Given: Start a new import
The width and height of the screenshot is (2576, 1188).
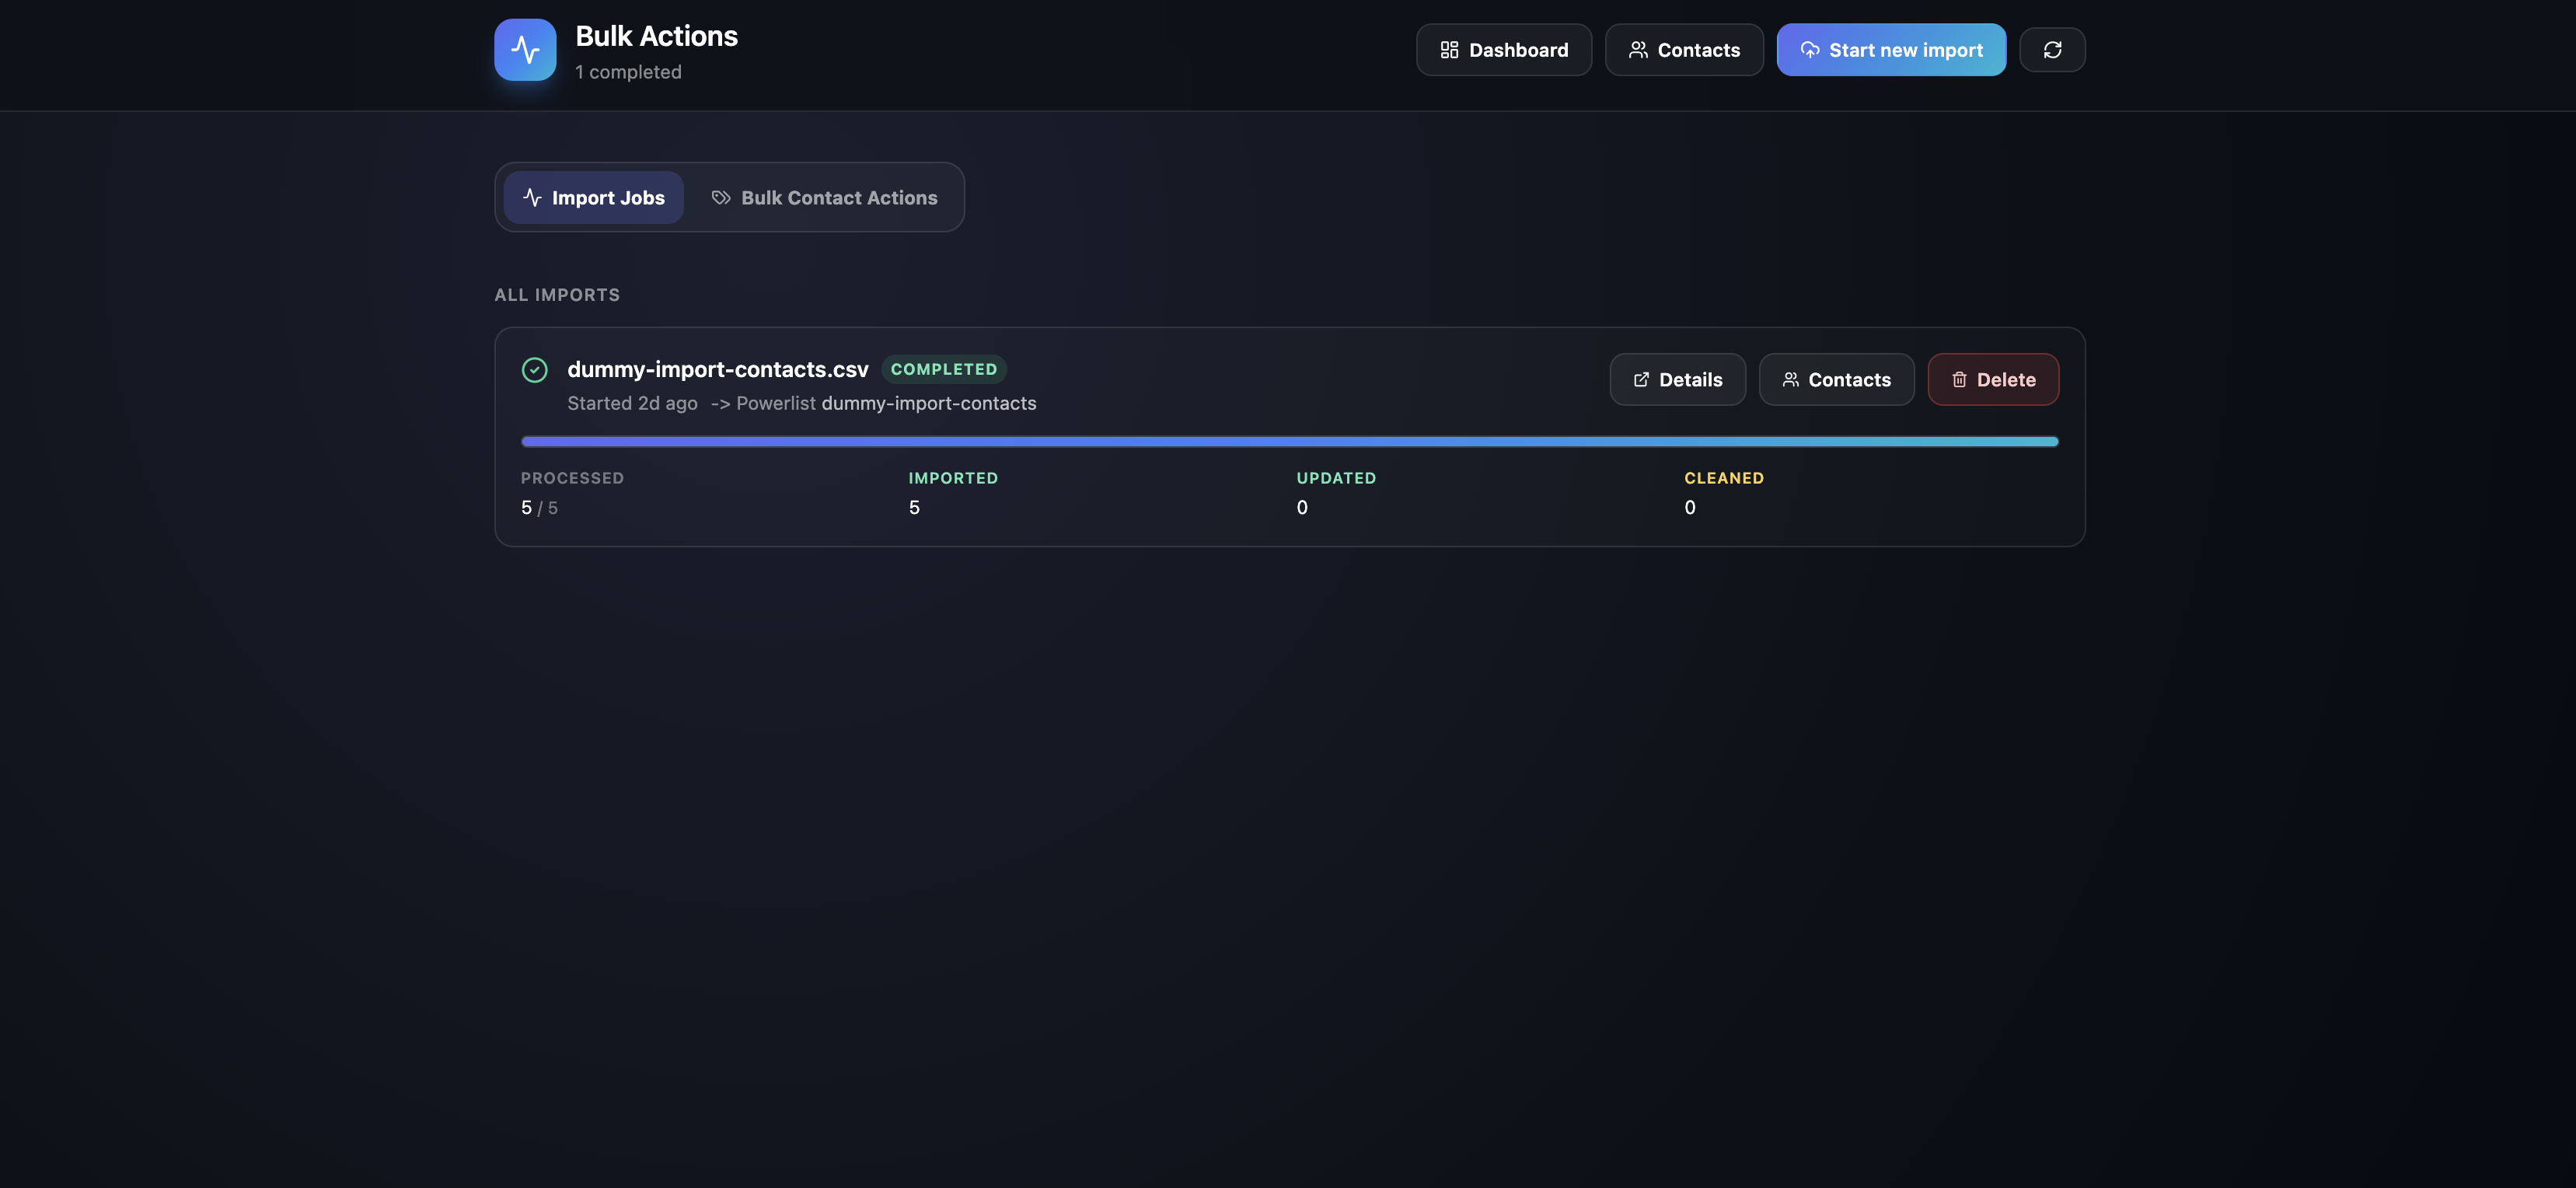Looking at the screenshot, I should pyautogui.click(x=1891, y=50).
